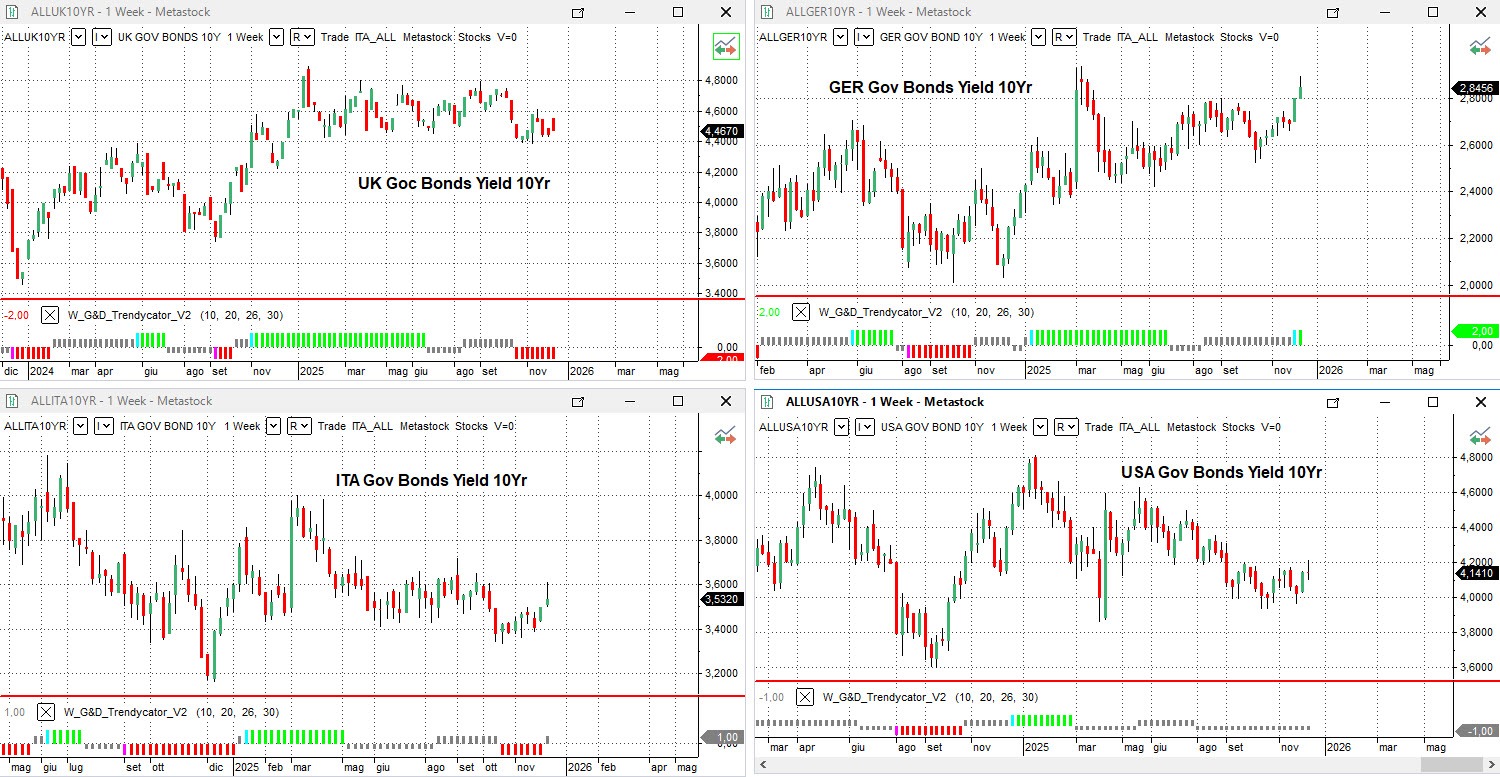
Task: Open the I chart-style dropdown in USA chart
Action: [x=862, y=427]
